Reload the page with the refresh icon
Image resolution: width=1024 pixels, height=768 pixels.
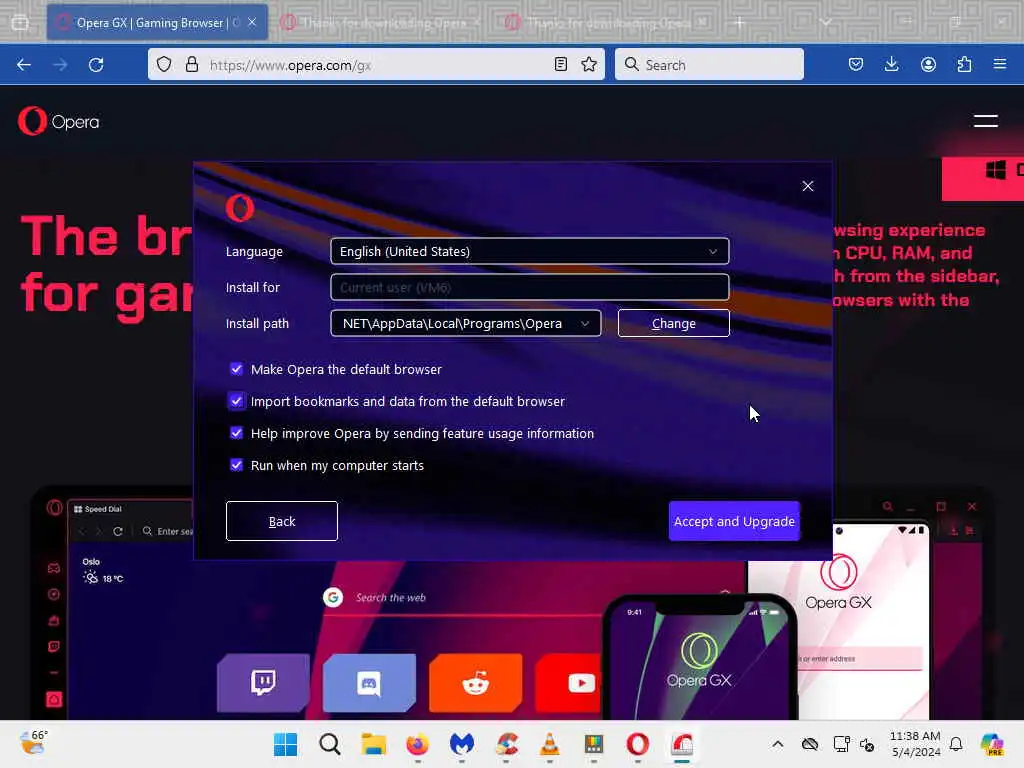click(x=96, y=65)
